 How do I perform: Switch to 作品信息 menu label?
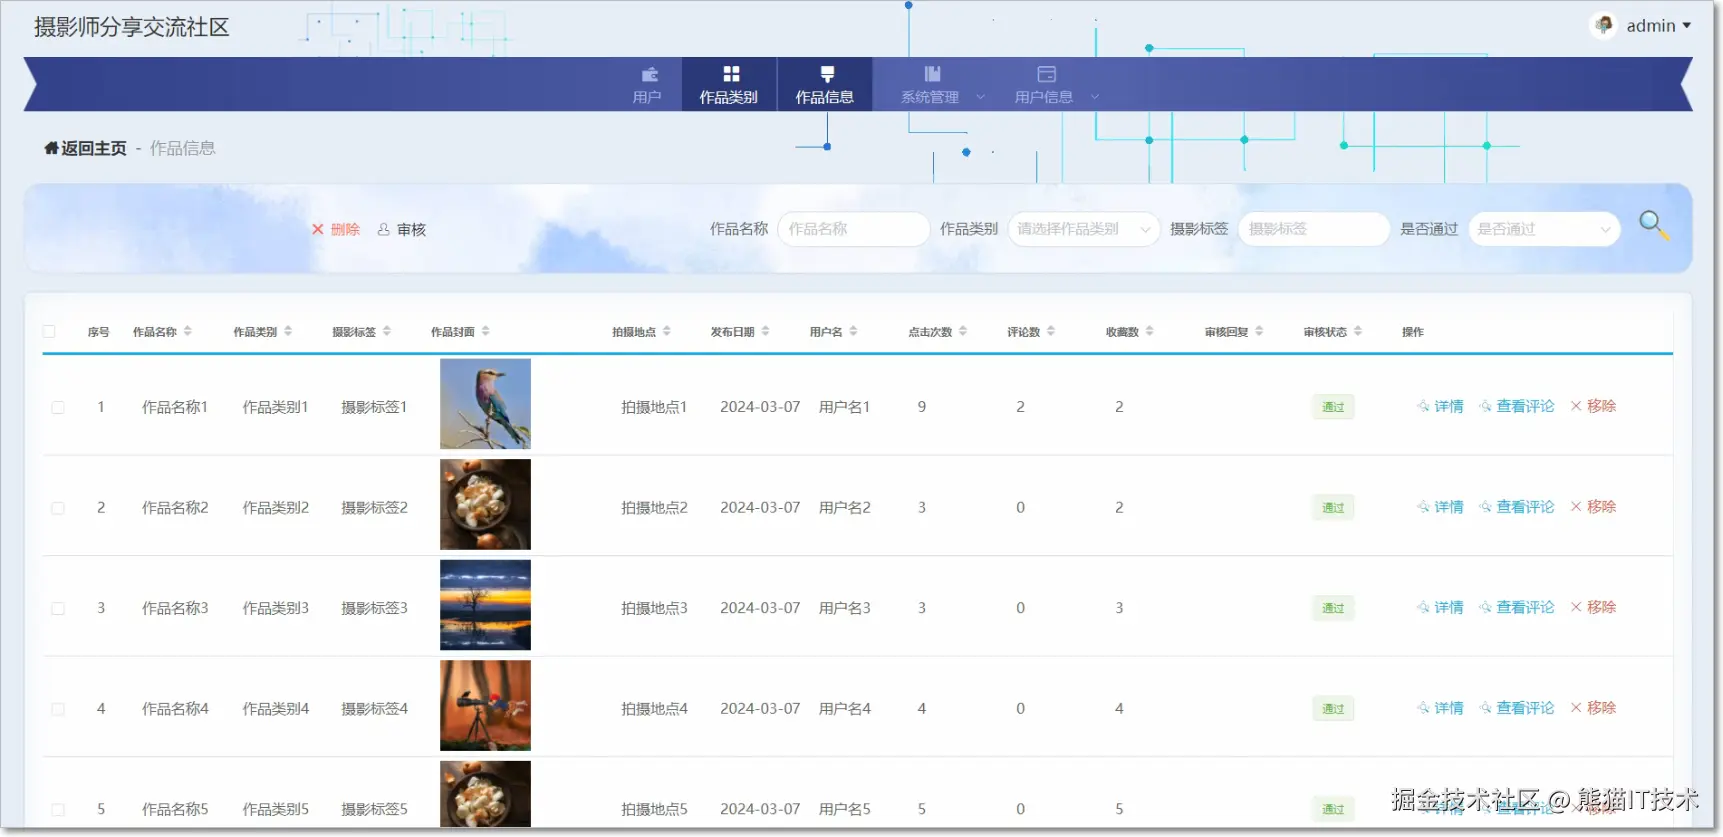824,97
